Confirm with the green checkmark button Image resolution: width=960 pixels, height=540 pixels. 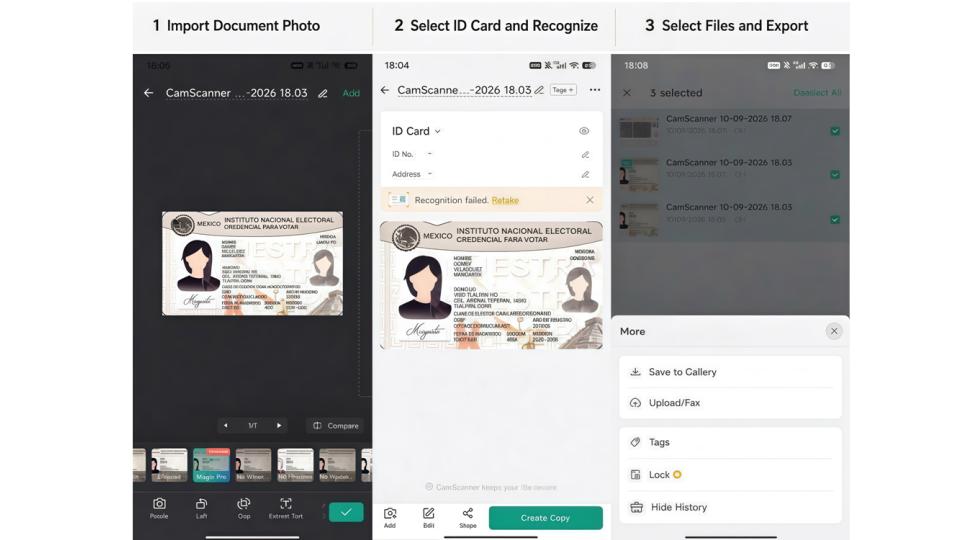tap(346, 512)
